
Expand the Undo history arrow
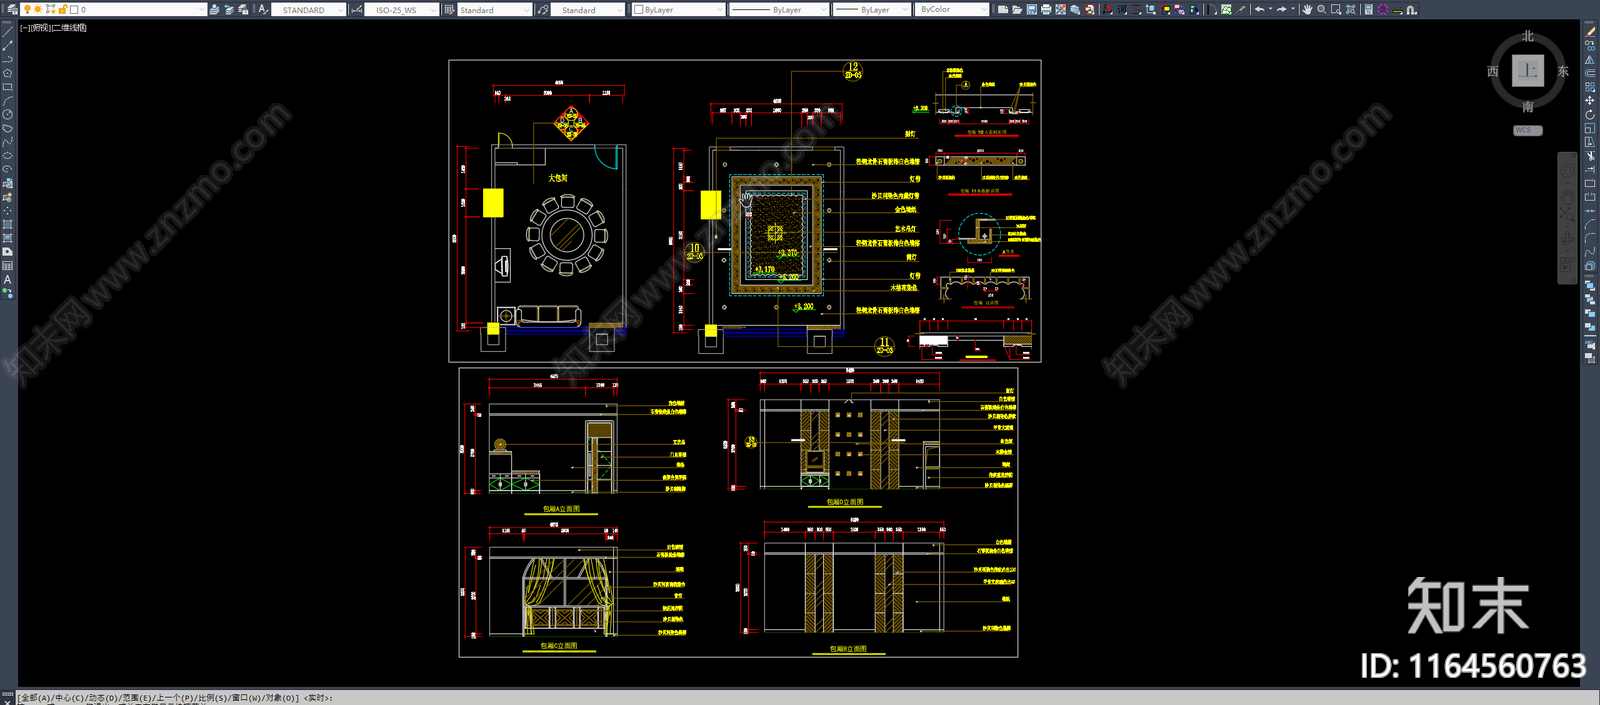coord(1270,9)
